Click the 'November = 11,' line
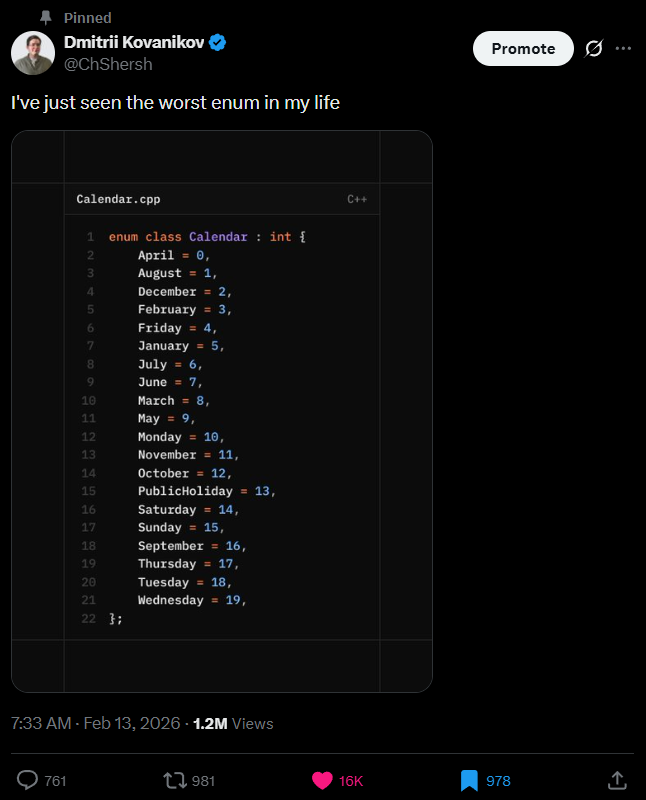The width and height of the screenshot is (646, 800). point(188,454)
